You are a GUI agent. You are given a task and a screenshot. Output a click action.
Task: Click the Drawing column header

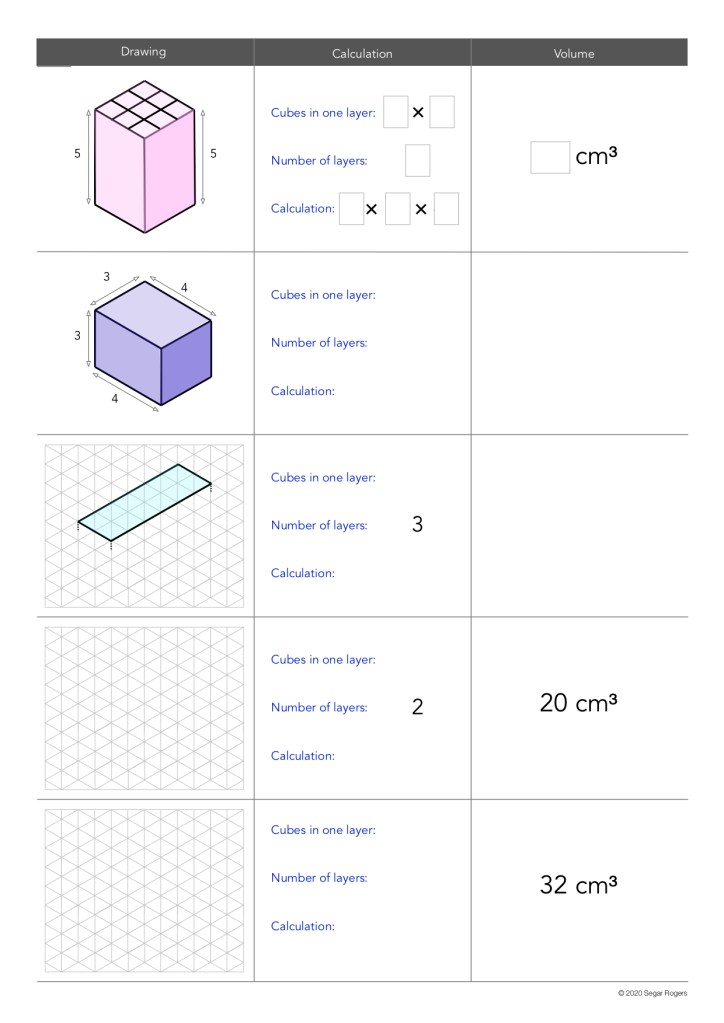click(145, 52)
